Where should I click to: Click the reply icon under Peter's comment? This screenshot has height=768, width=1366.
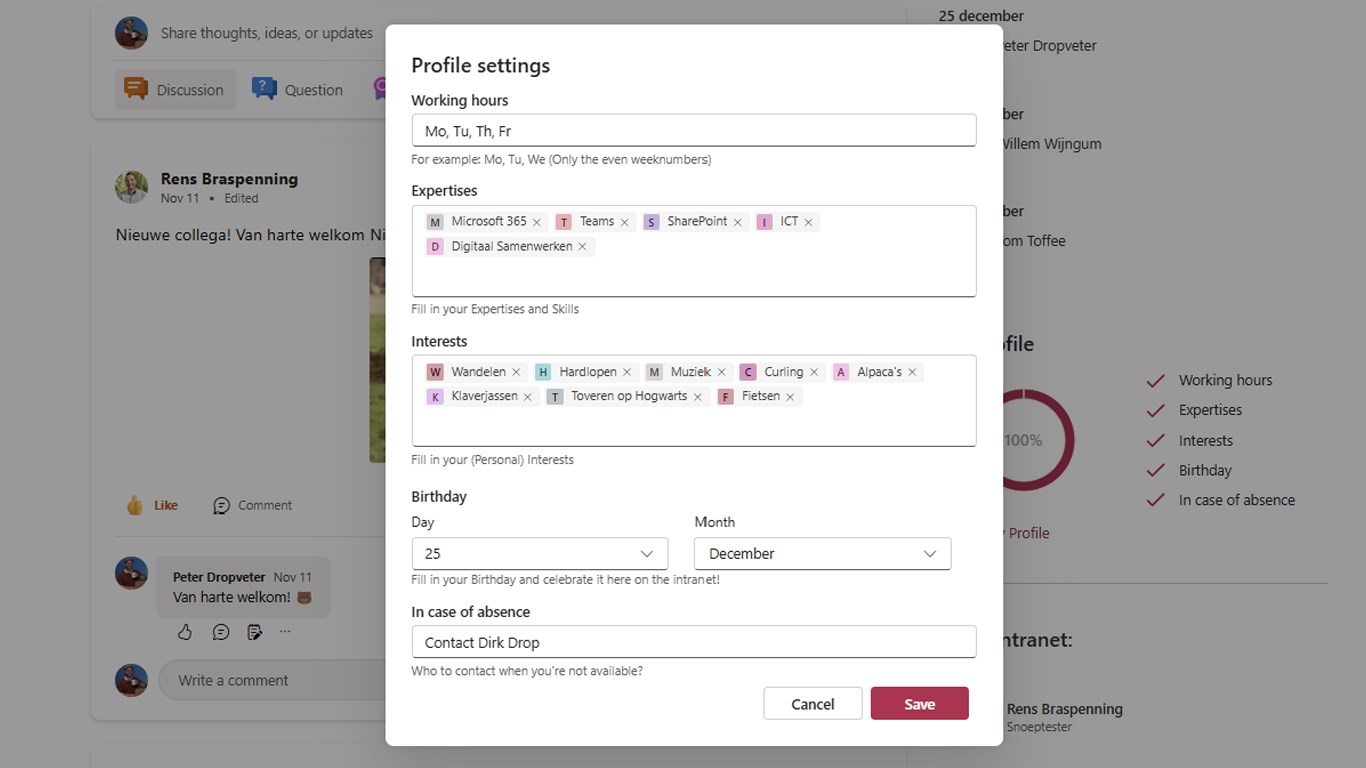point(221,632)
